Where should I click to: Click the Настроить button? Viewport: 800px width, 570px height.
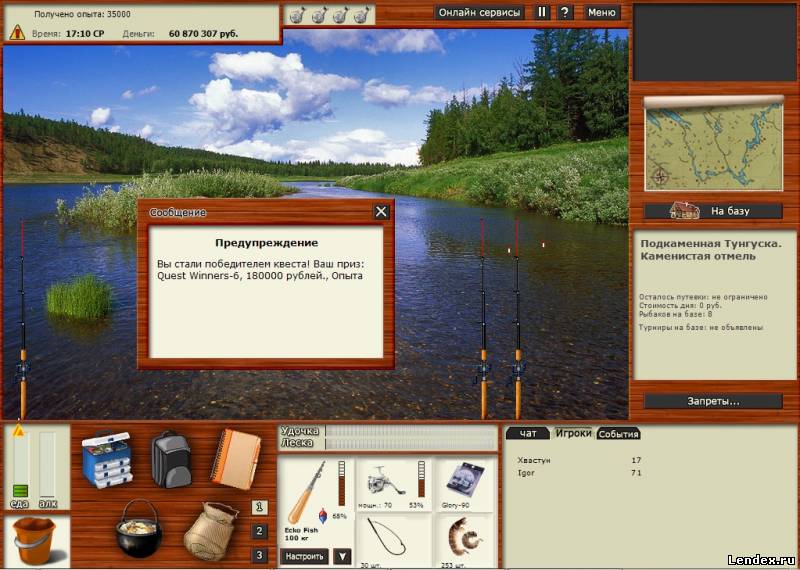[x=305, y=556]
